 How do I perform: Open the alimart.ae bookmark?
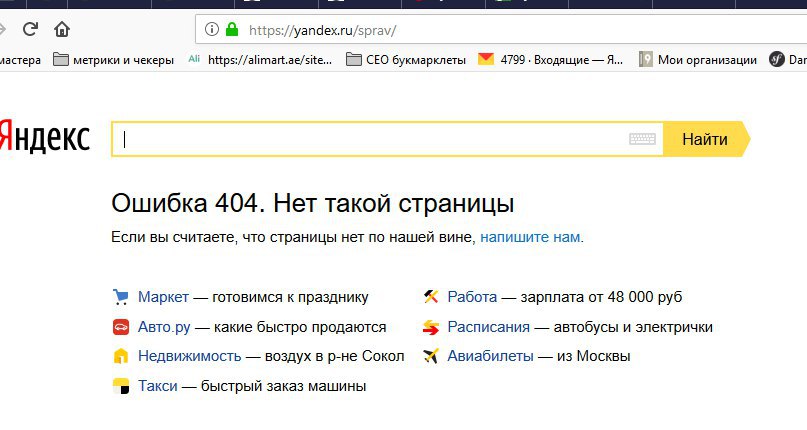[260, 60]
